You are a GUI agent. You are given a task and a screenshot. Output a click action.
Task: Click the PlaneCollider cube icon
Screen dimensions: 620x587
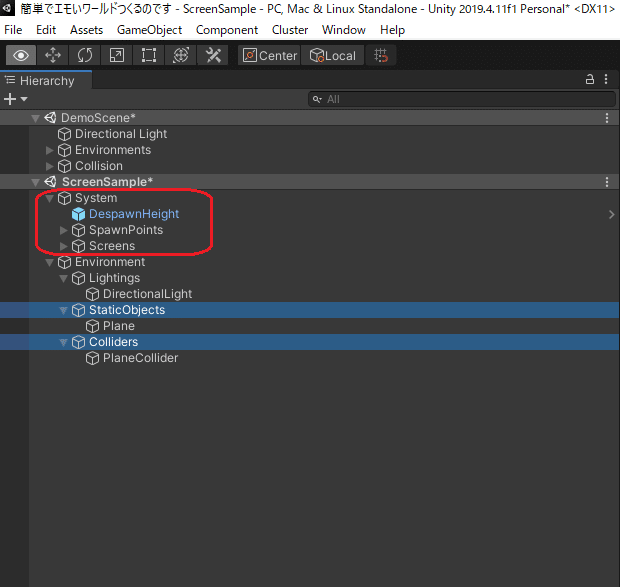click(93, 358)
